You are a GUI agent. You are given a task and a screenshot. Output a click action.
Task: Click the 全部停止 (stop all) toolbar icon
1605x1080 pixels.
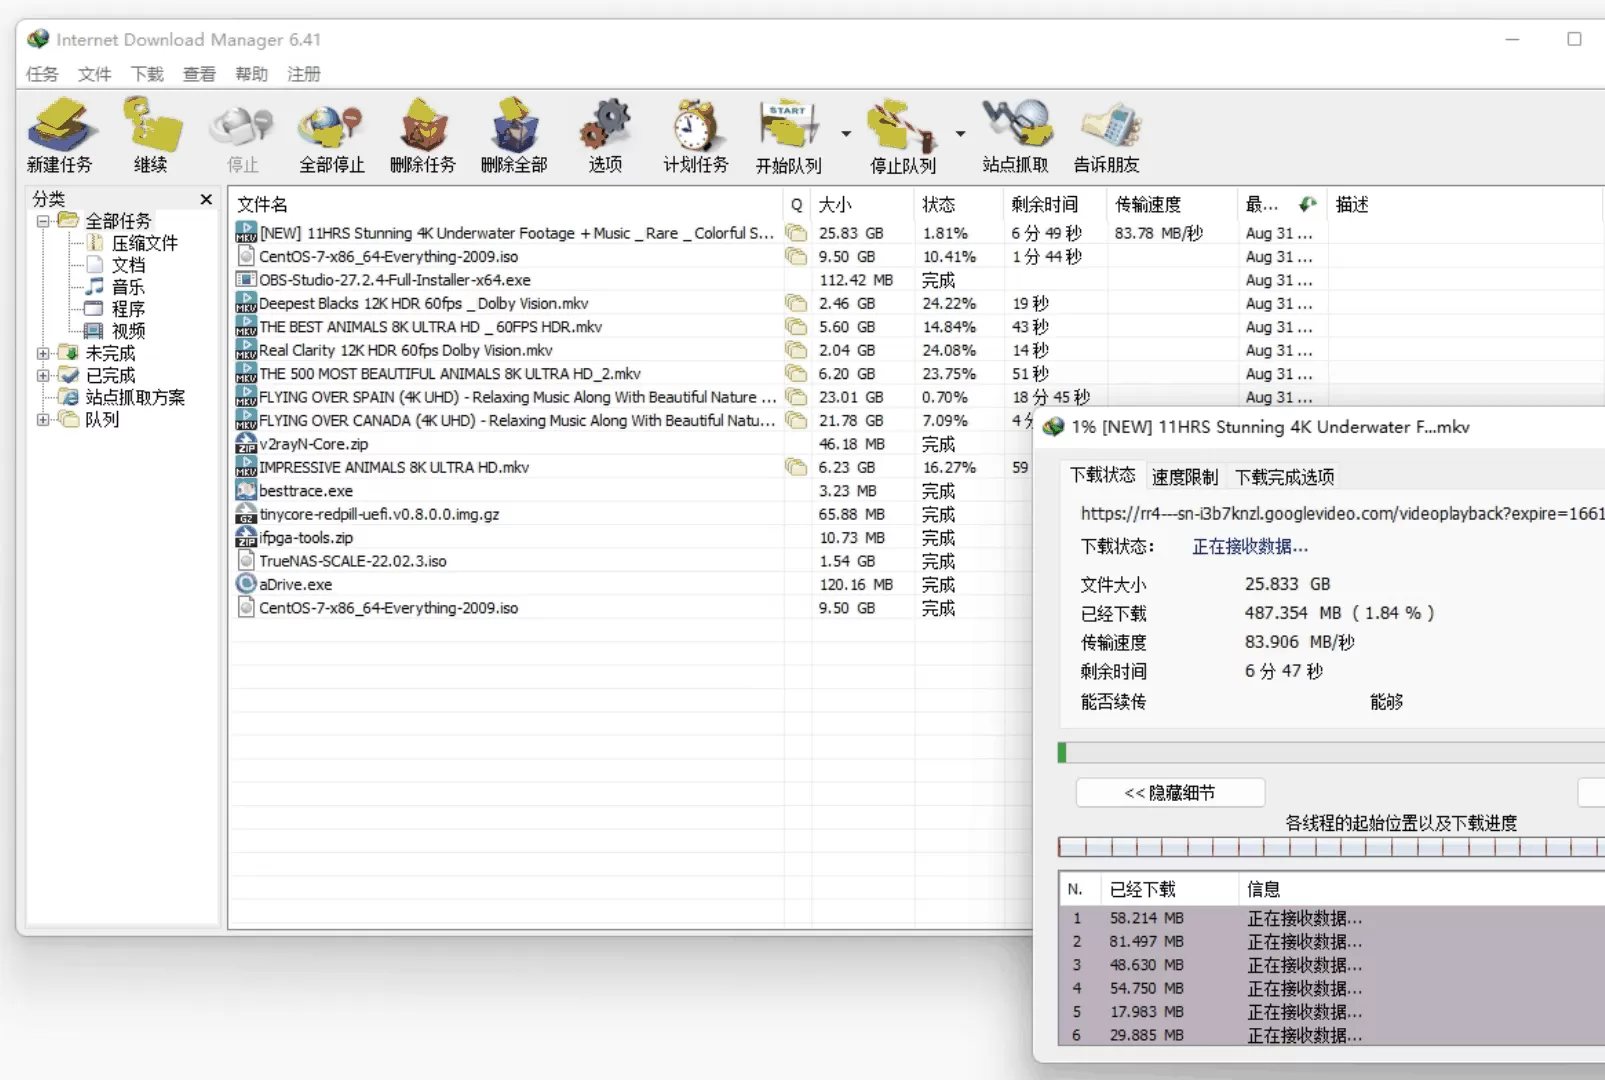click(x=332, y=135)
